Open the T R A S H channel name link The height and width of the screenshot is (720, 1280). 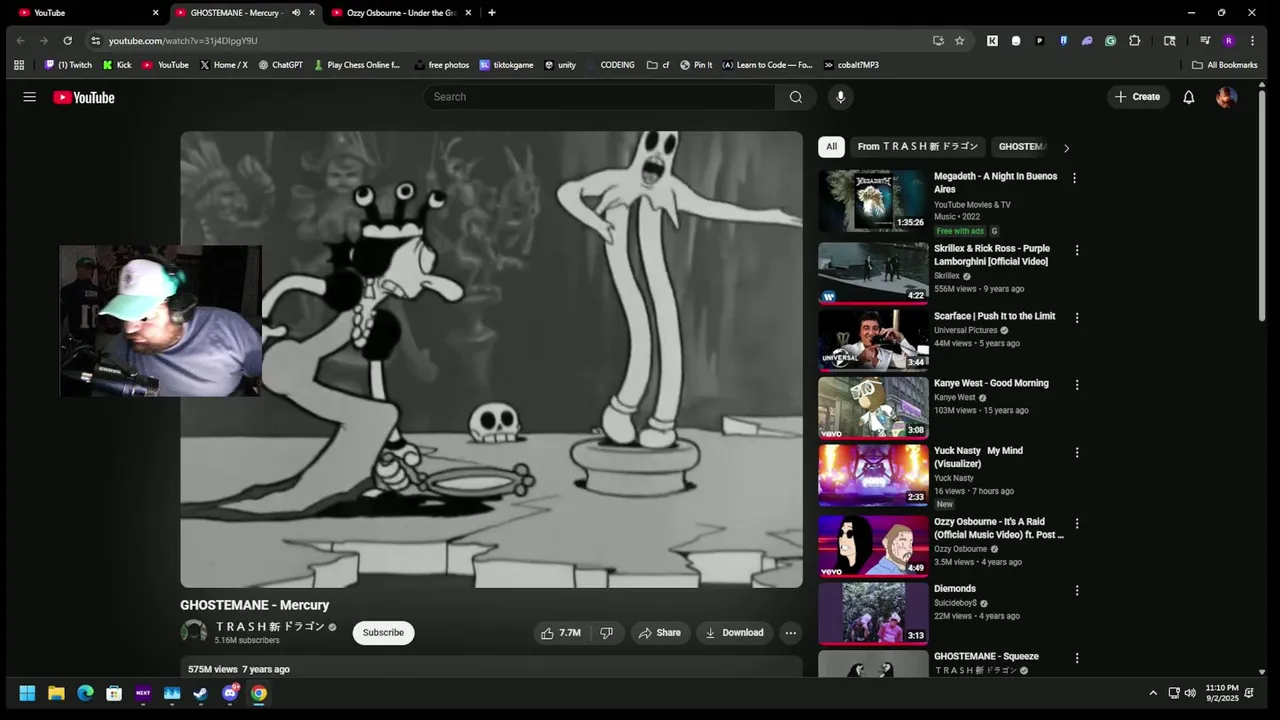point(270,627)
